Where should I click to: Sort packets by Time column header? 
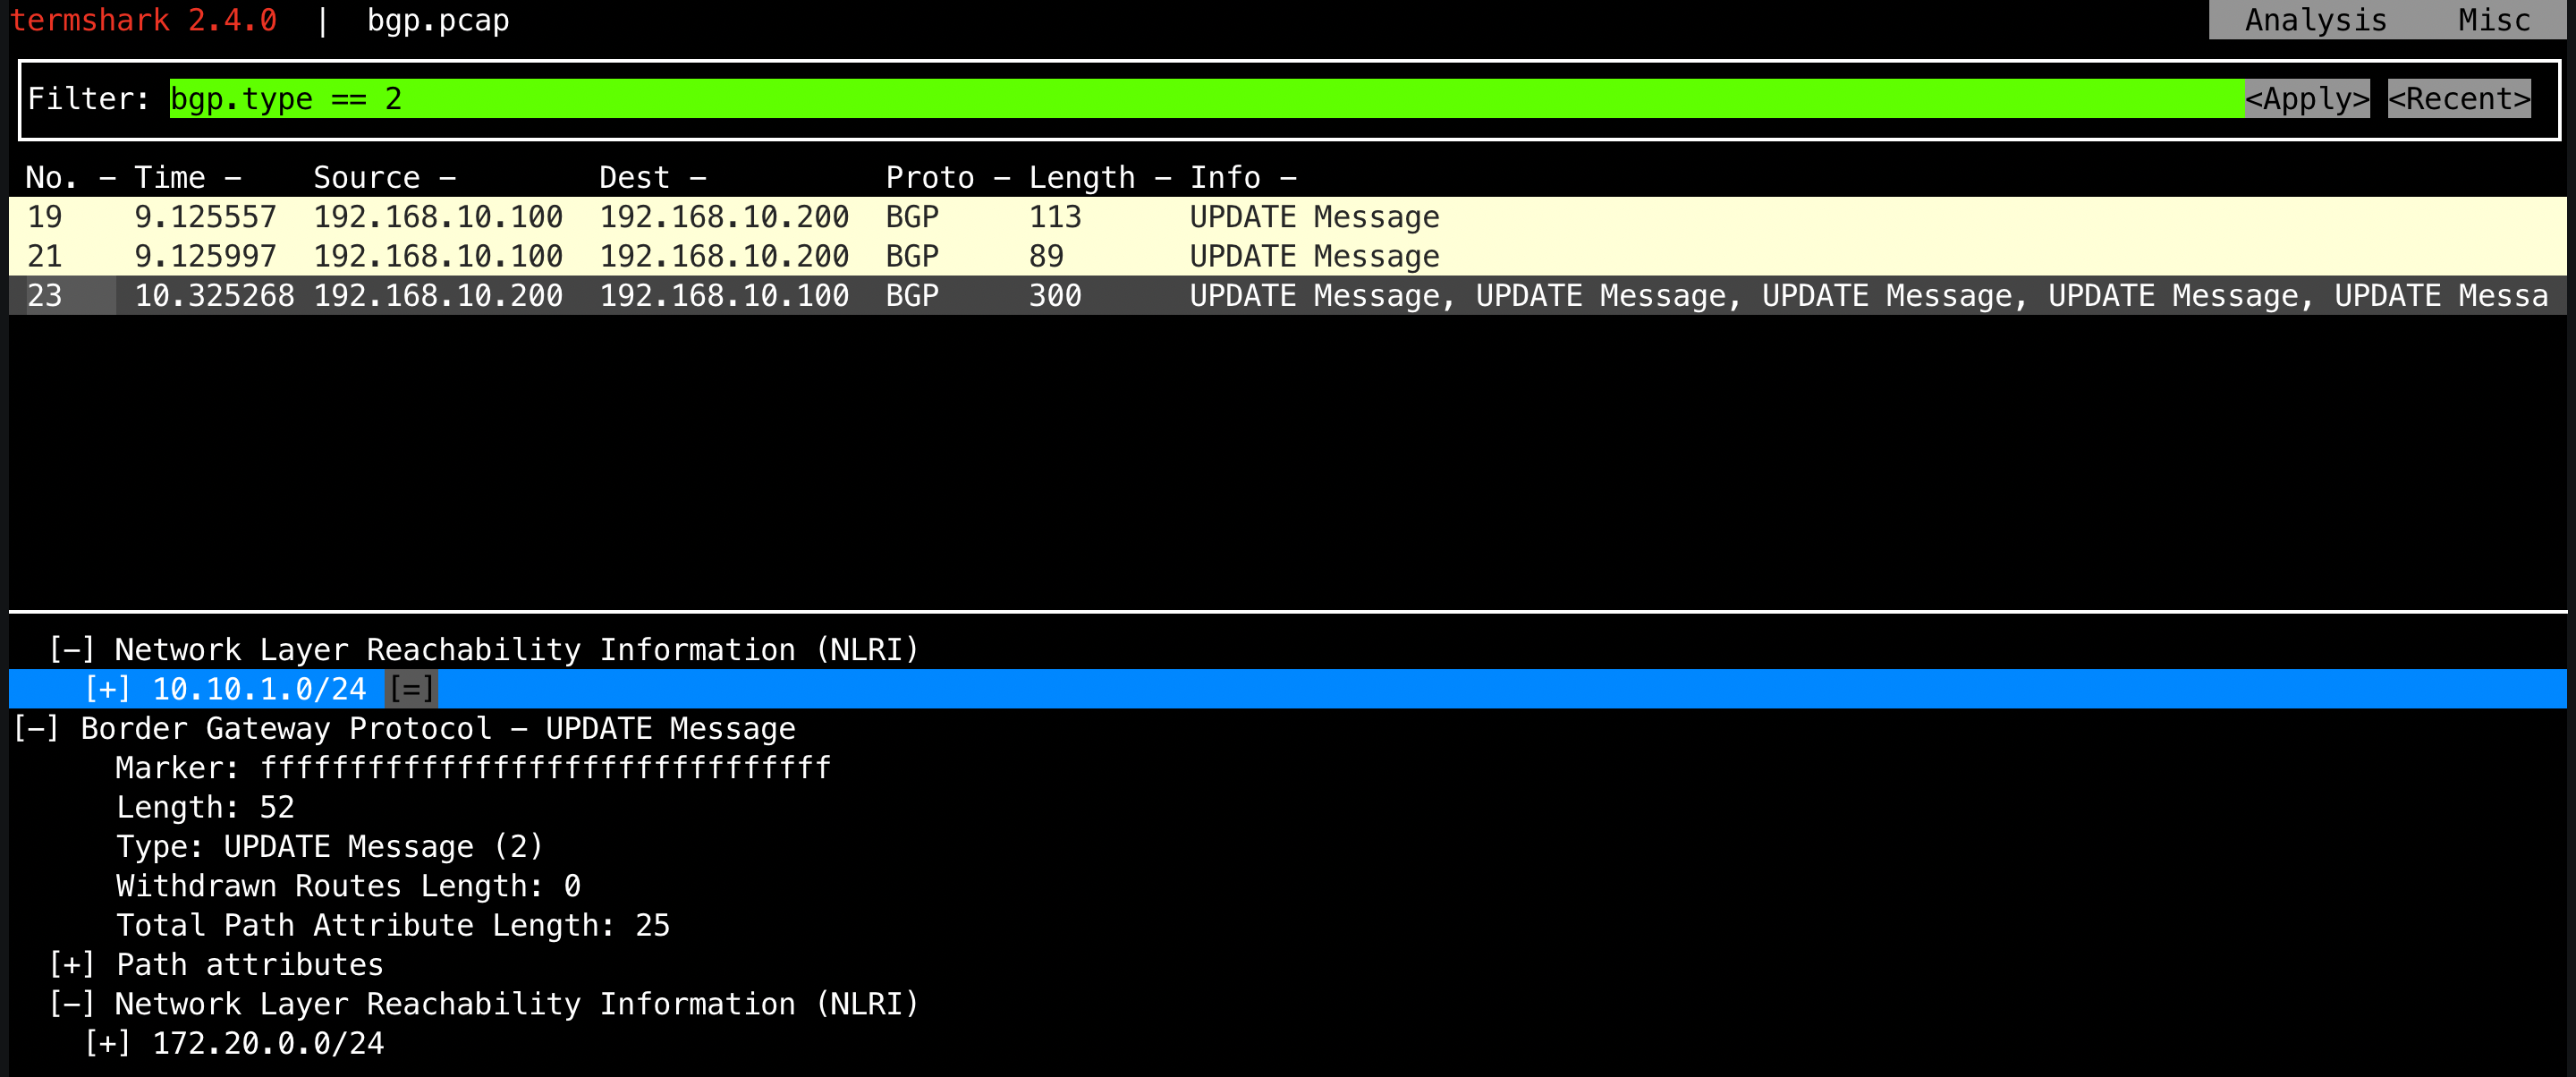(170, 178)
